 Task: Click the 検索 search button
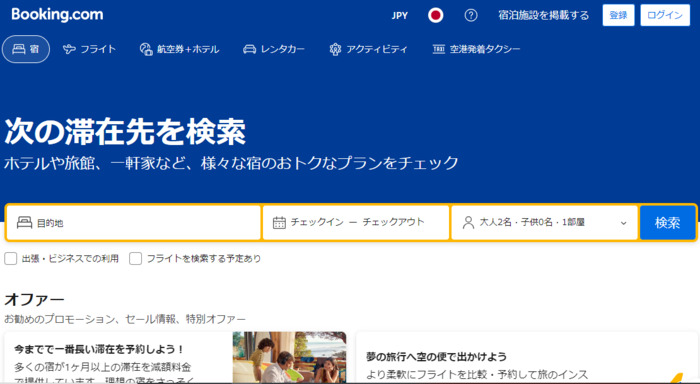pos(667,222)
